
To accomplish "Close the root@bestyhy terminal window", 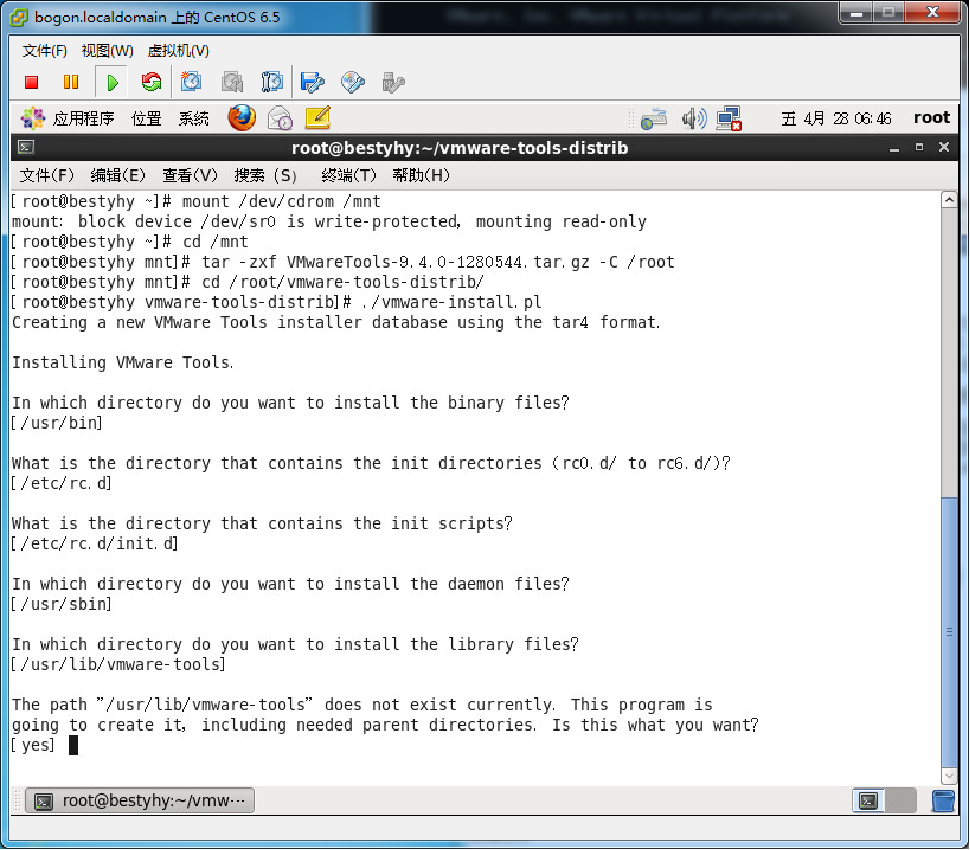I will pyautogui.click(x=944, y=147).
